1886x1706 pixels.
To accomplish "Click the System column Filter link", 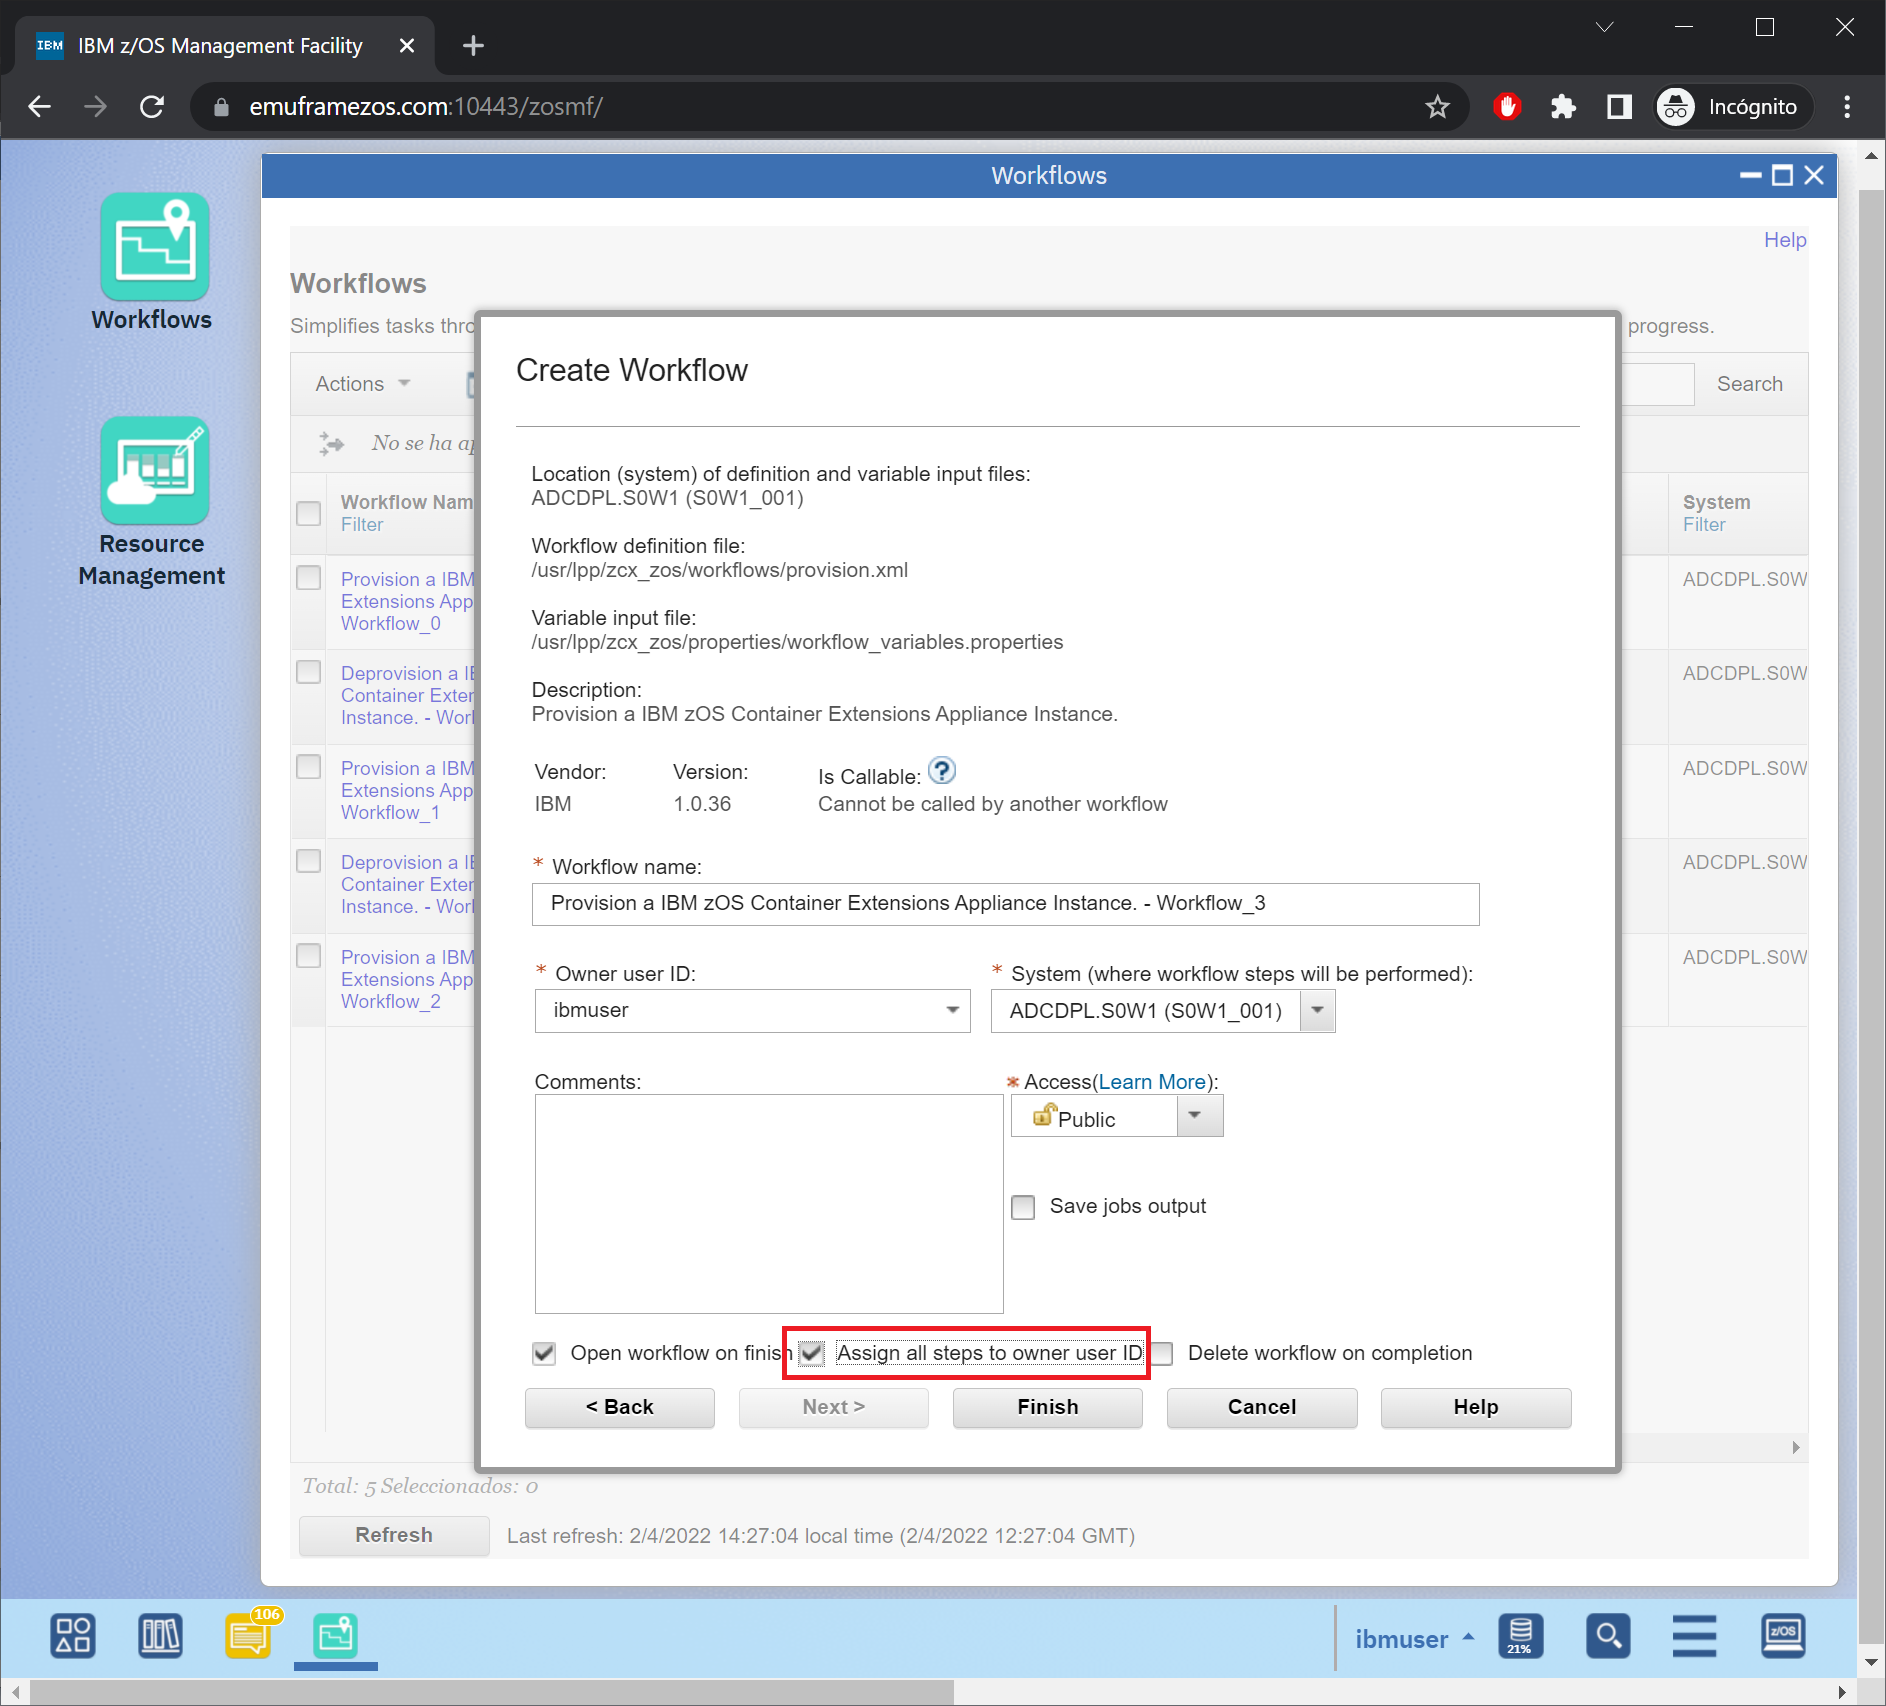I will (1704, 525).
